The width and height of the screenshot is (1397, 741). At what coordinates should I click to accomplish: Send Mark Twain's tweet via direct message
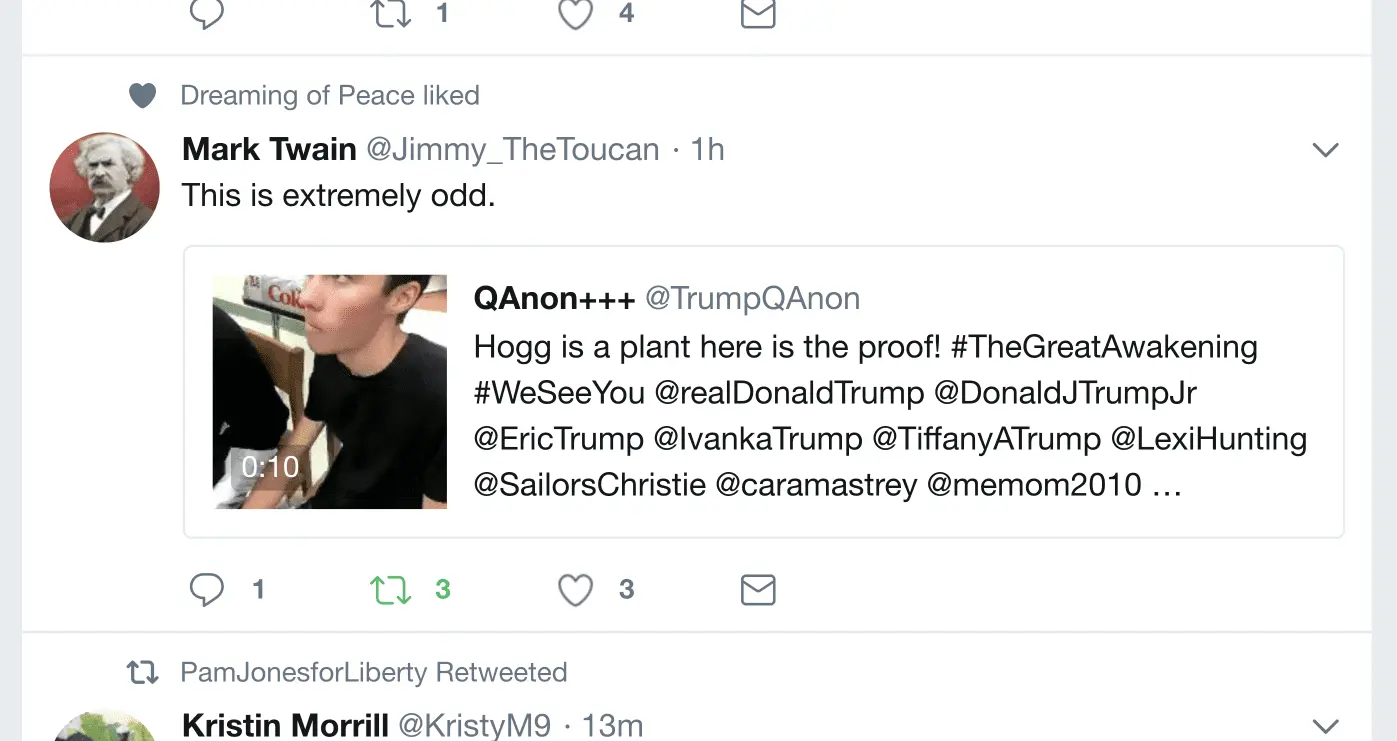[x=758, y=590]
